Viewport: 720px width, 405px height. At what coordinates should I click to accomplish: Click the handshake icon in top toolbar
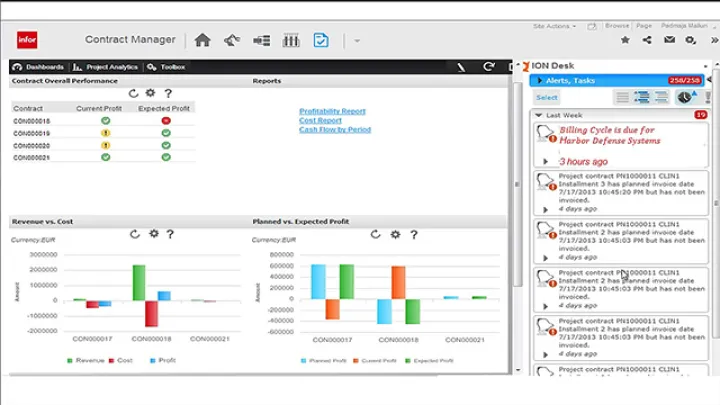click(x=232, y=40)
